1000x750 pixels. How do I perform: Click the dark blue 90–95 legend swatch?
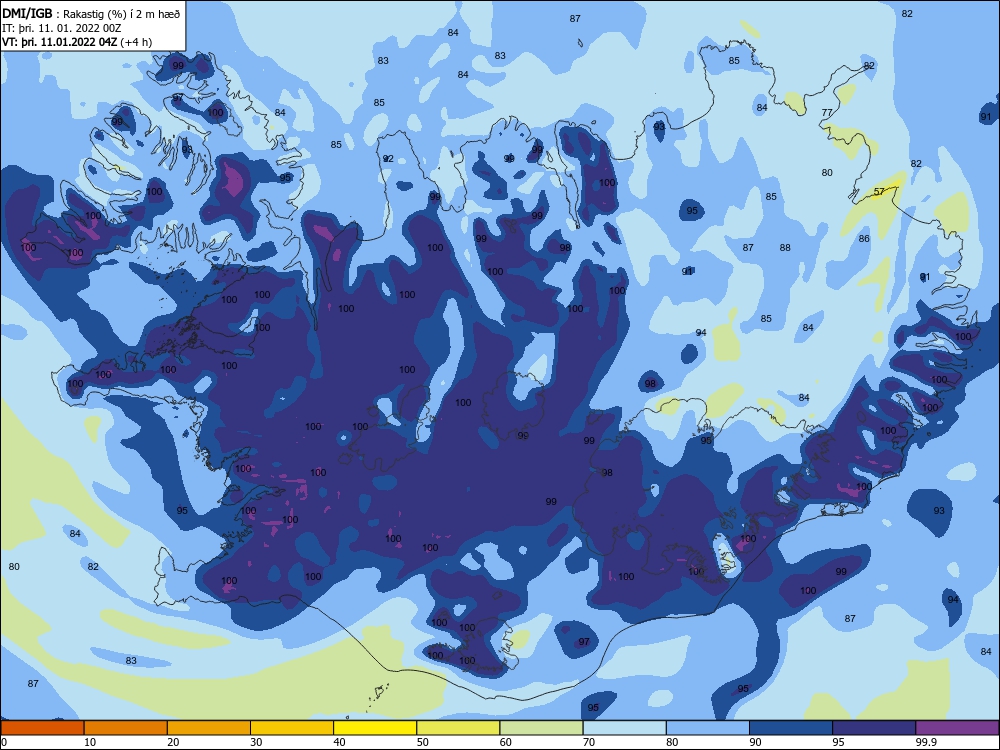click(791, 728)
